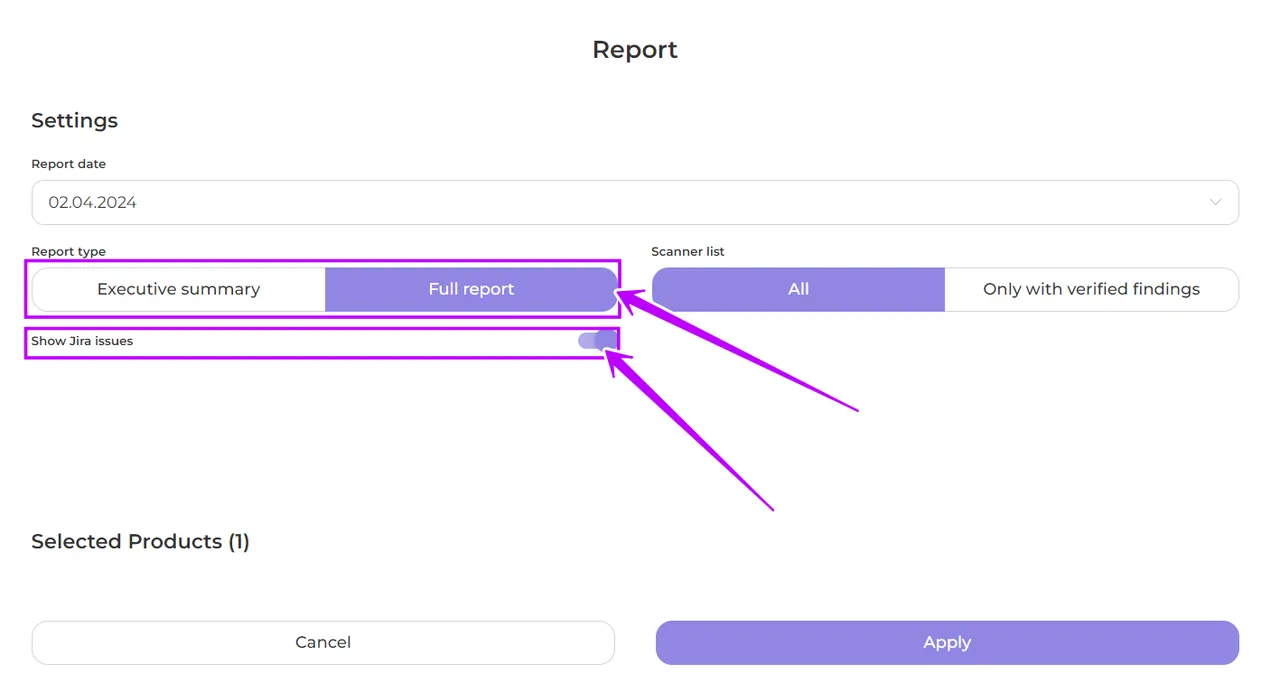Select the Executive summary report type

179,289
